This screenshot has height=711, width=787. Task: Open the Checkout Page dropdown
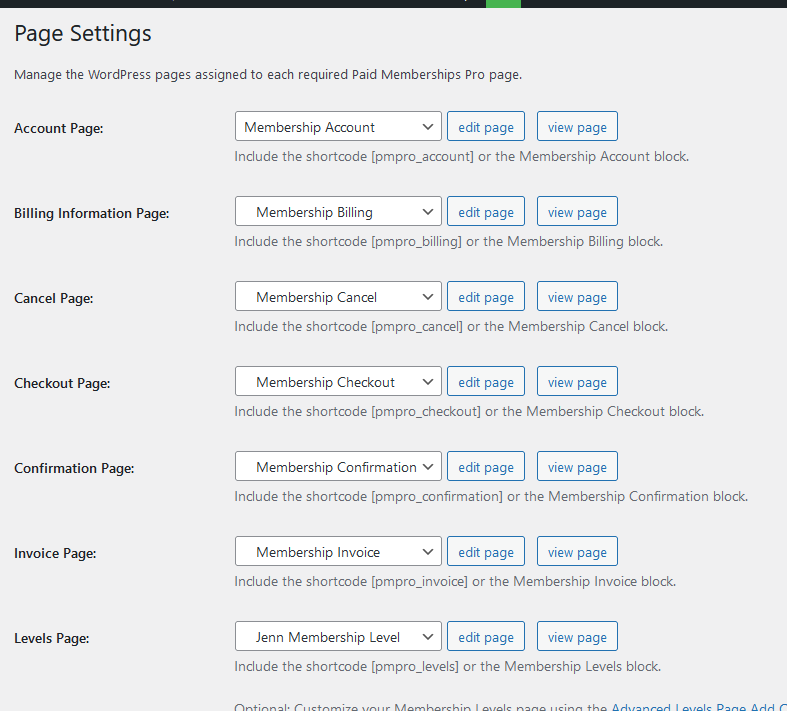[338, 381]
